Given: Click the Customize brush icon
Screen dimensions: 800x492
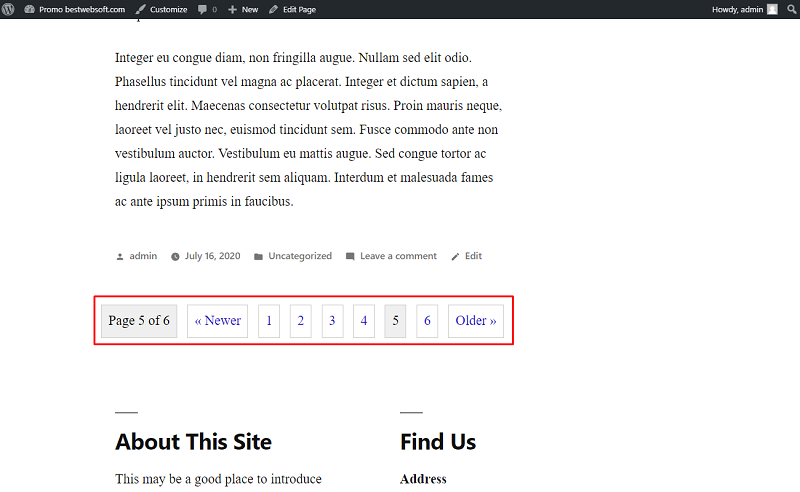Looking at the screenshot, I should click(140, 9).
